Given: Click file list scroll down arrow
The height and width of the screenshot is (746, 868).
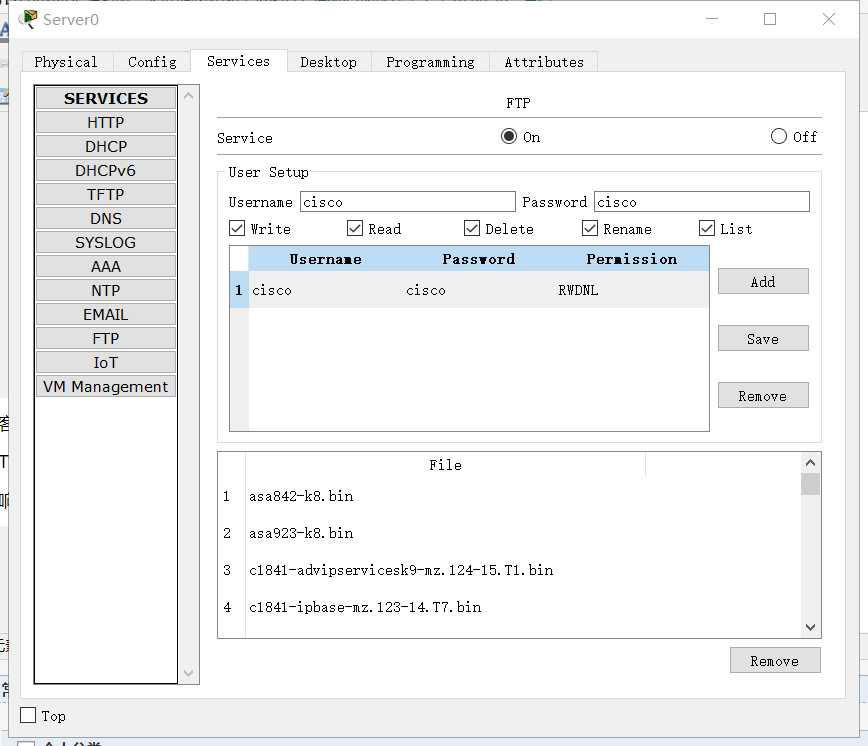Looking at the screenshot, I should tap(810, 627).
